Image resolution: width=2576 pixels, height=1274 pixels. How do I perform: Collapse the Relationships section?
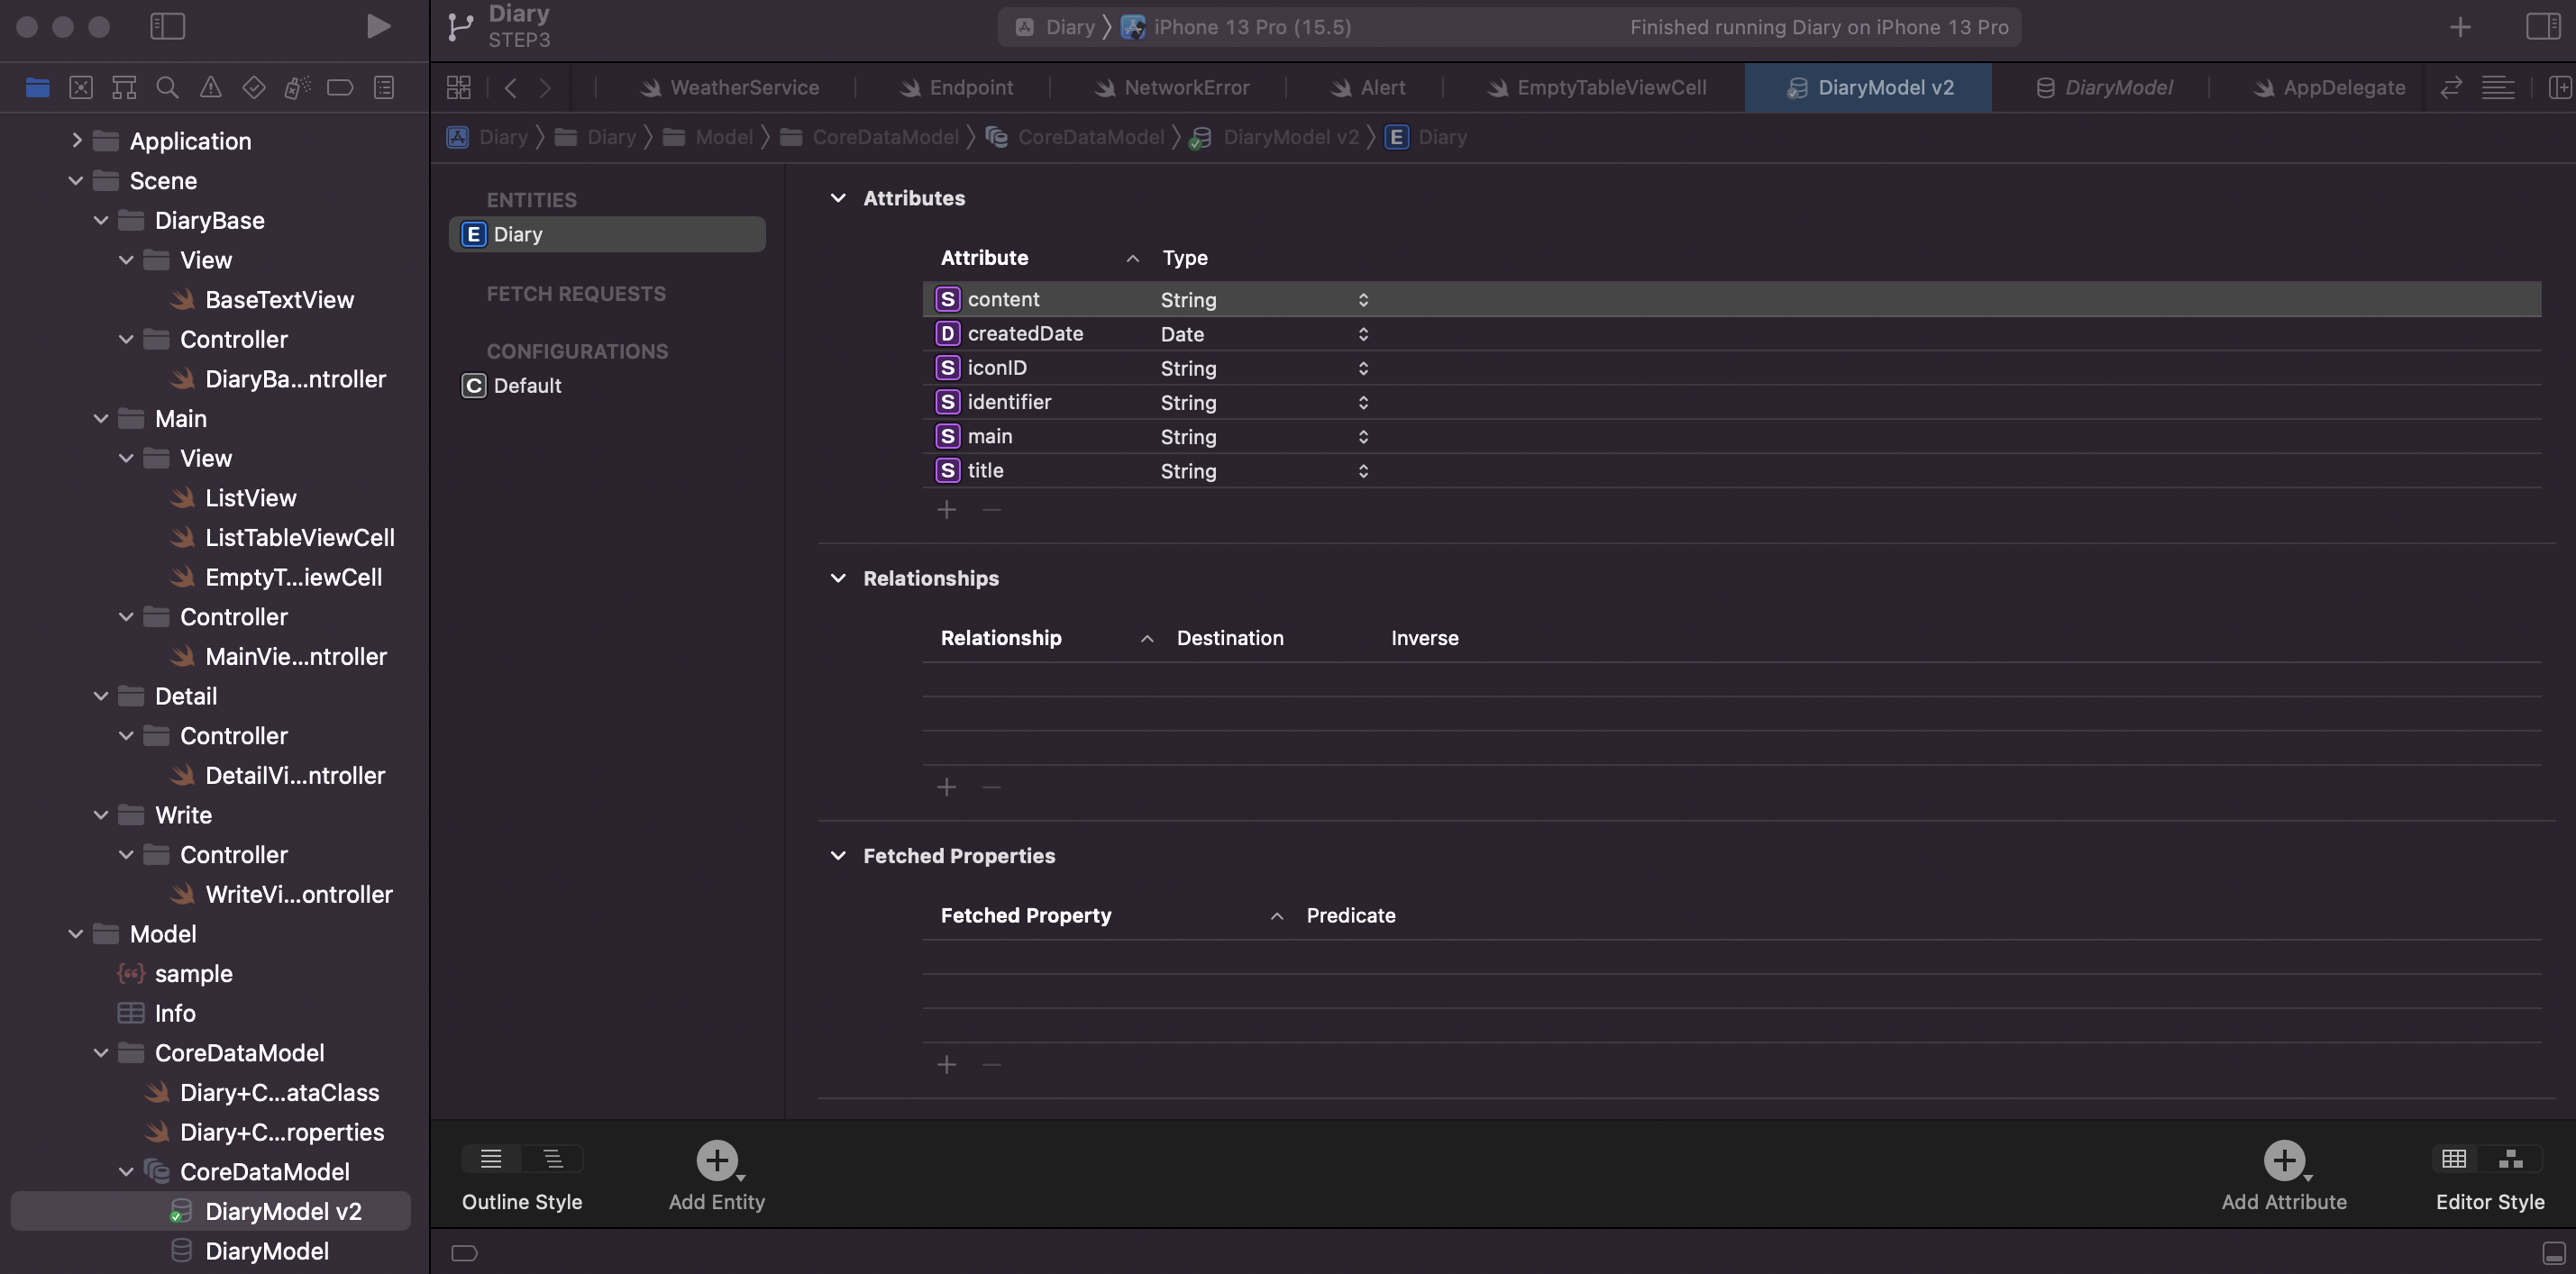(x=838, y=578)
